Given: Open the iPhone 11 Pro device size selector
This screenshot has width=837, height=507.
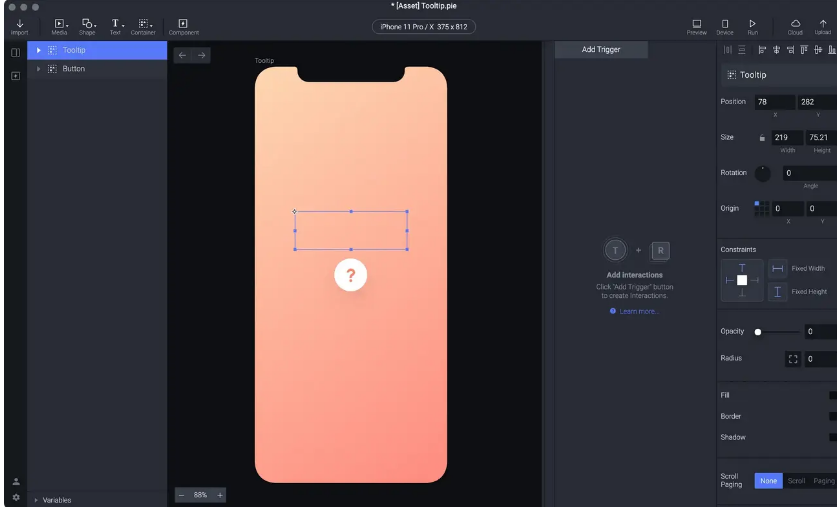Looking at the screenshot, I should (x=424, y=27).
